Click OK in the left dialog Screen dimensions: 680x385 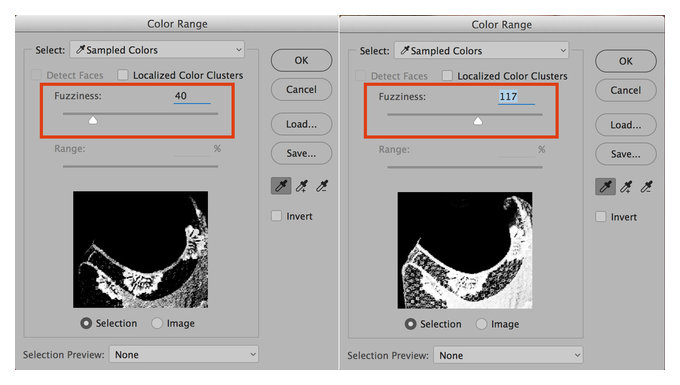point(301,60)
